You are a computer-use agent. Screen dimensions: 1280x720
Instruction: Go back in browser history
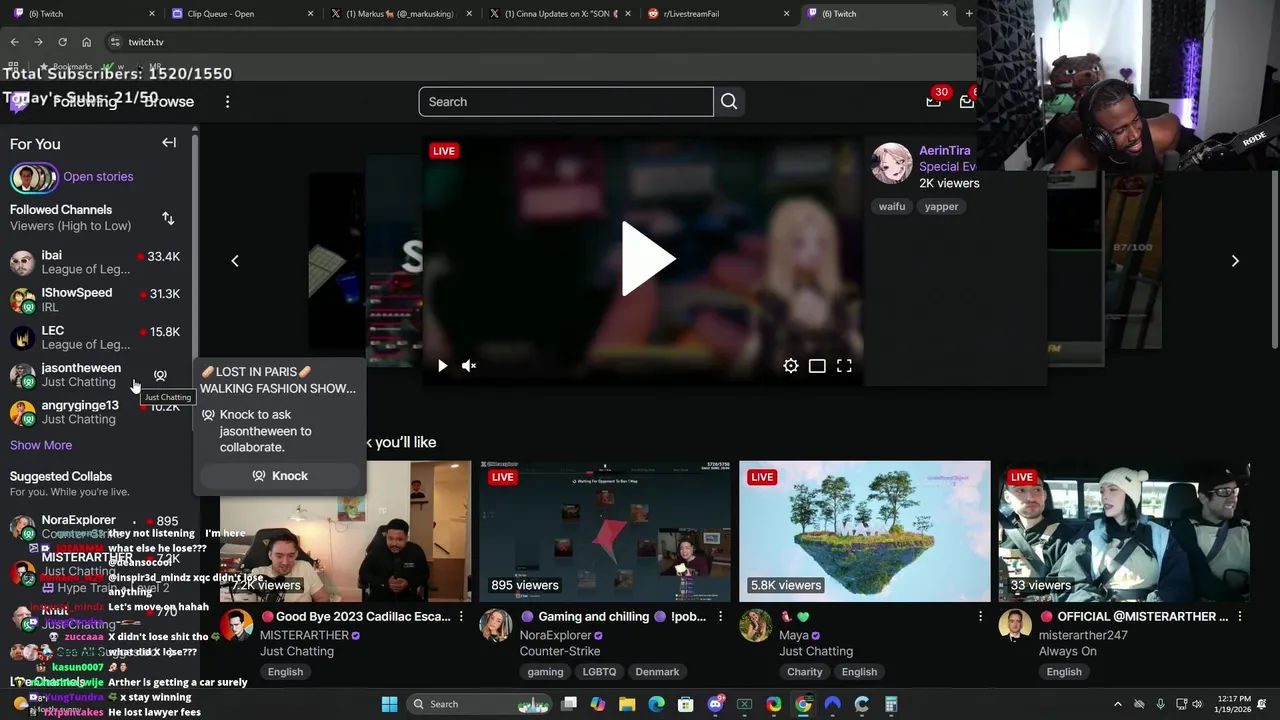click(14, 42)
